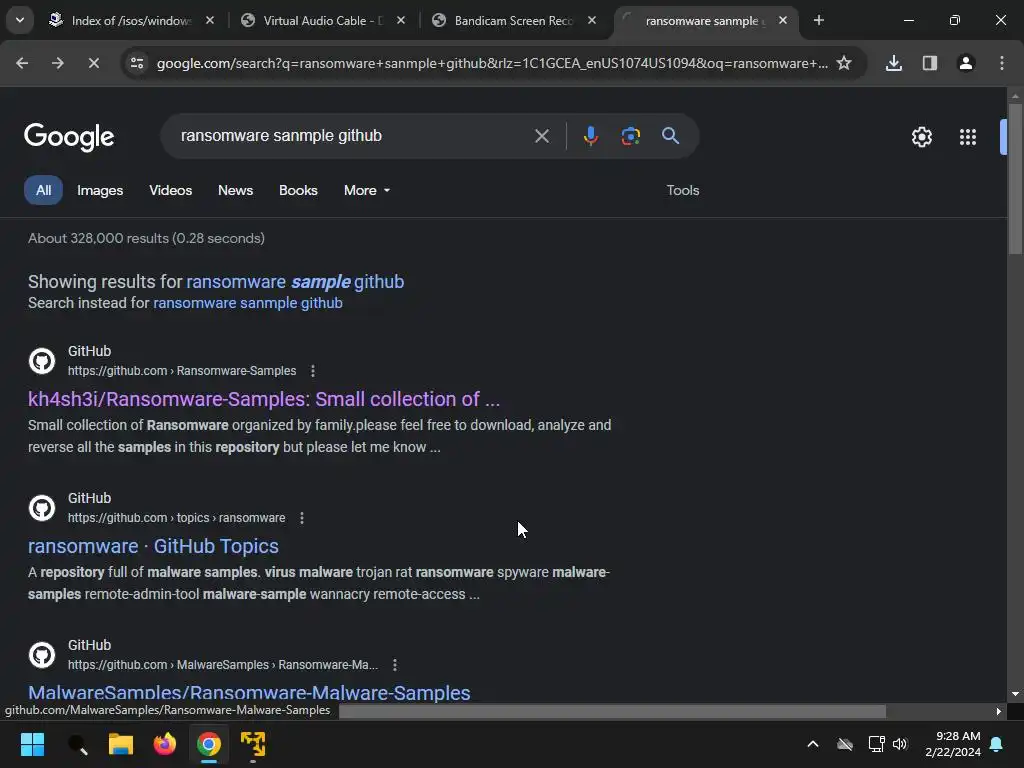
Task: Switch to the Index of /isos/windows tab
Action: 131,20
